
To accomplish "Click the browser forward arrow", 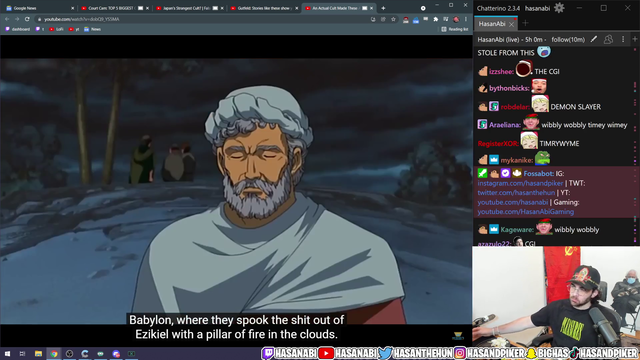I will click(17, 19).
